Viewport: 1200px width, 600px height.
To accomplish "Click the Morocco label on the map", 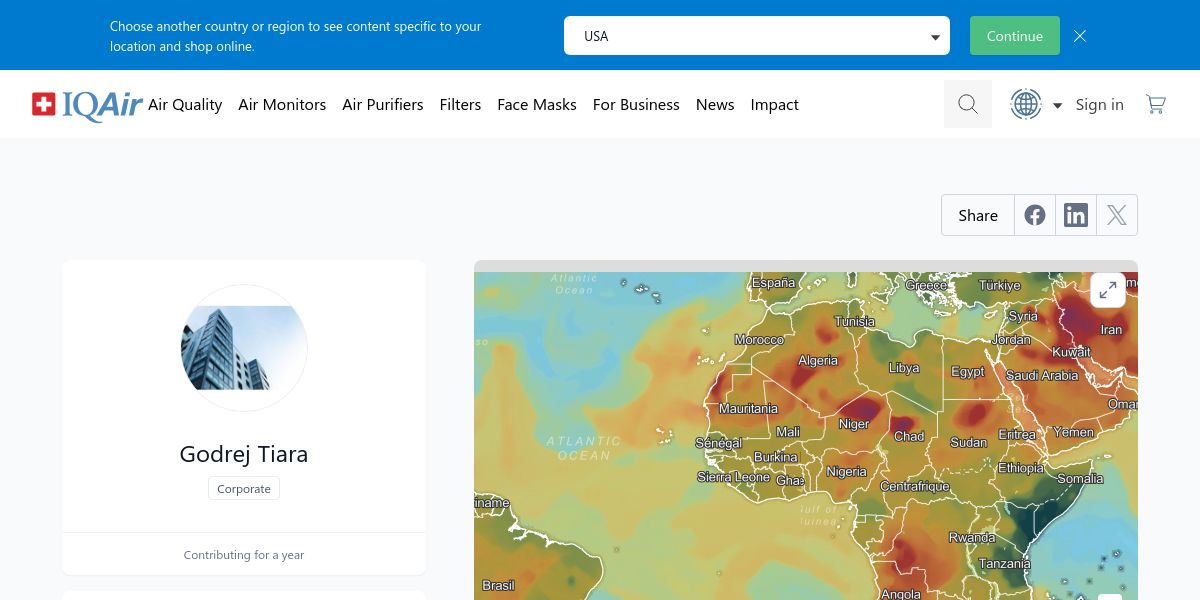I will 759,340.
